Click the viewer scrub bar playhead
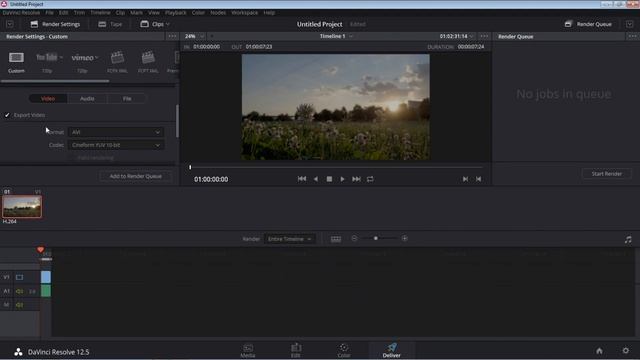 pyautogui.click(x=190, y=167)
